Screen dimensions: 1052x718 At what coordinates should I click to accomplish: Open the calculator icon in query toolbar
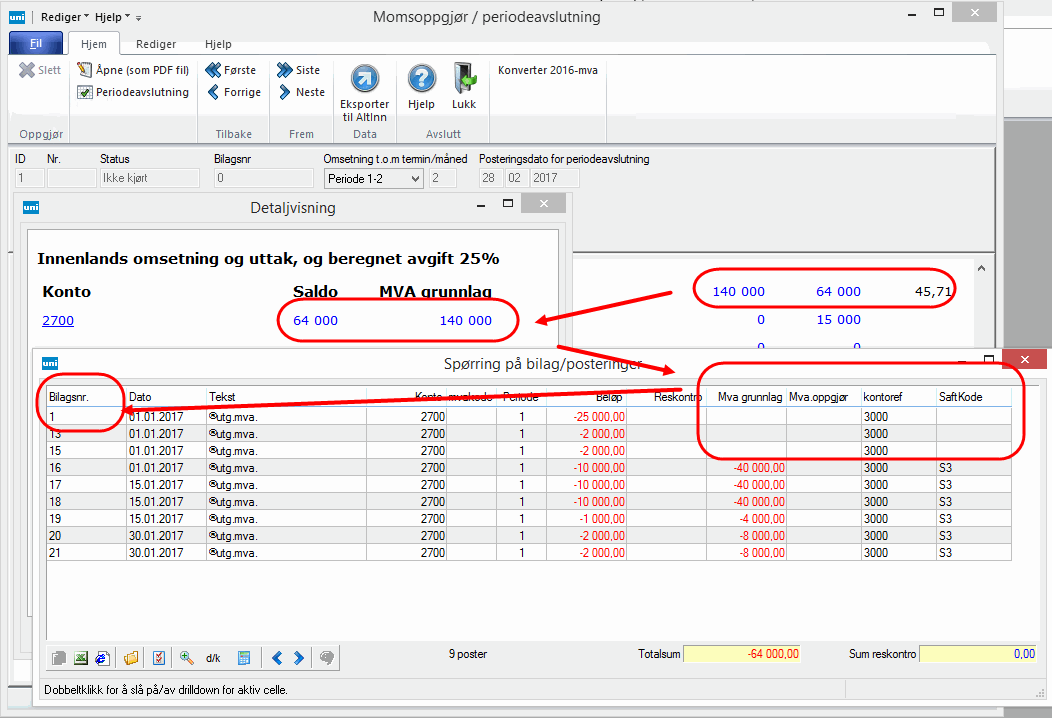243,658
